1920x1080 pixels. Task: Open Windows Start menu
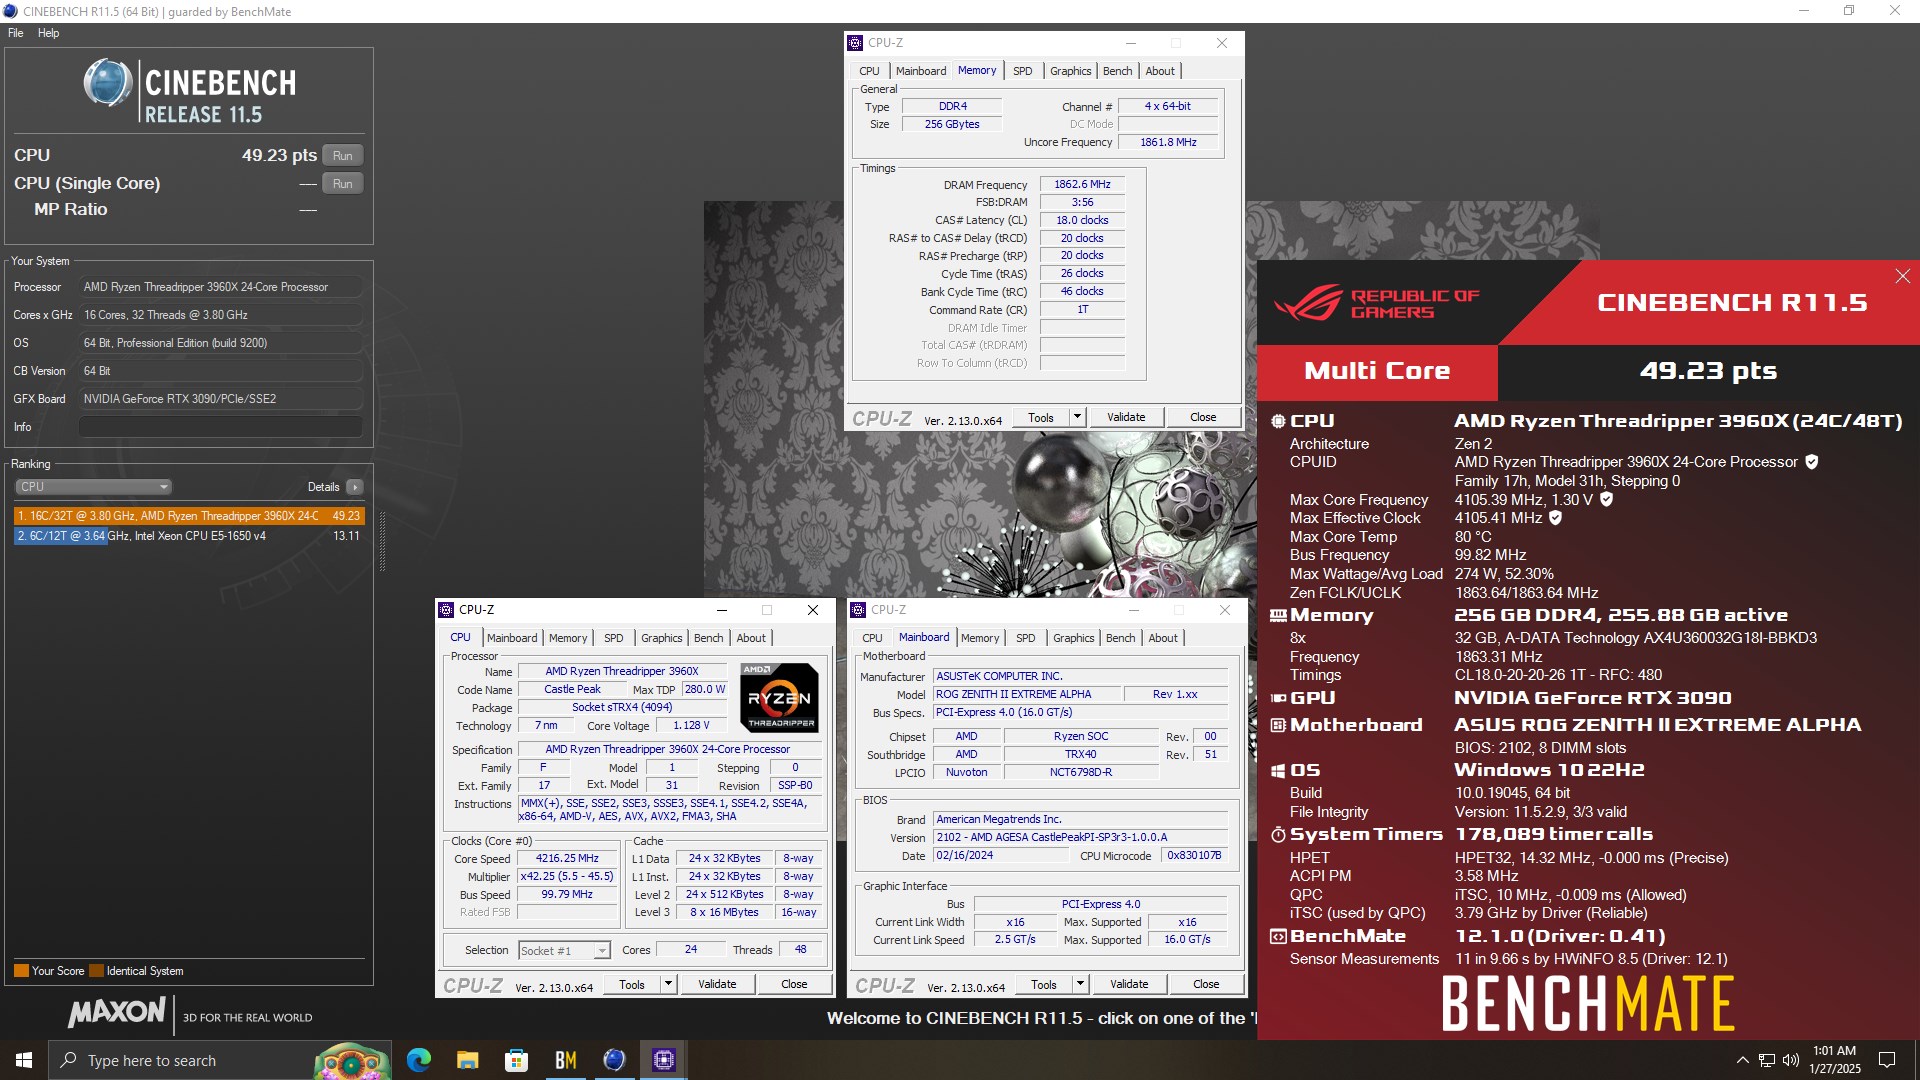click(24, 1060)
